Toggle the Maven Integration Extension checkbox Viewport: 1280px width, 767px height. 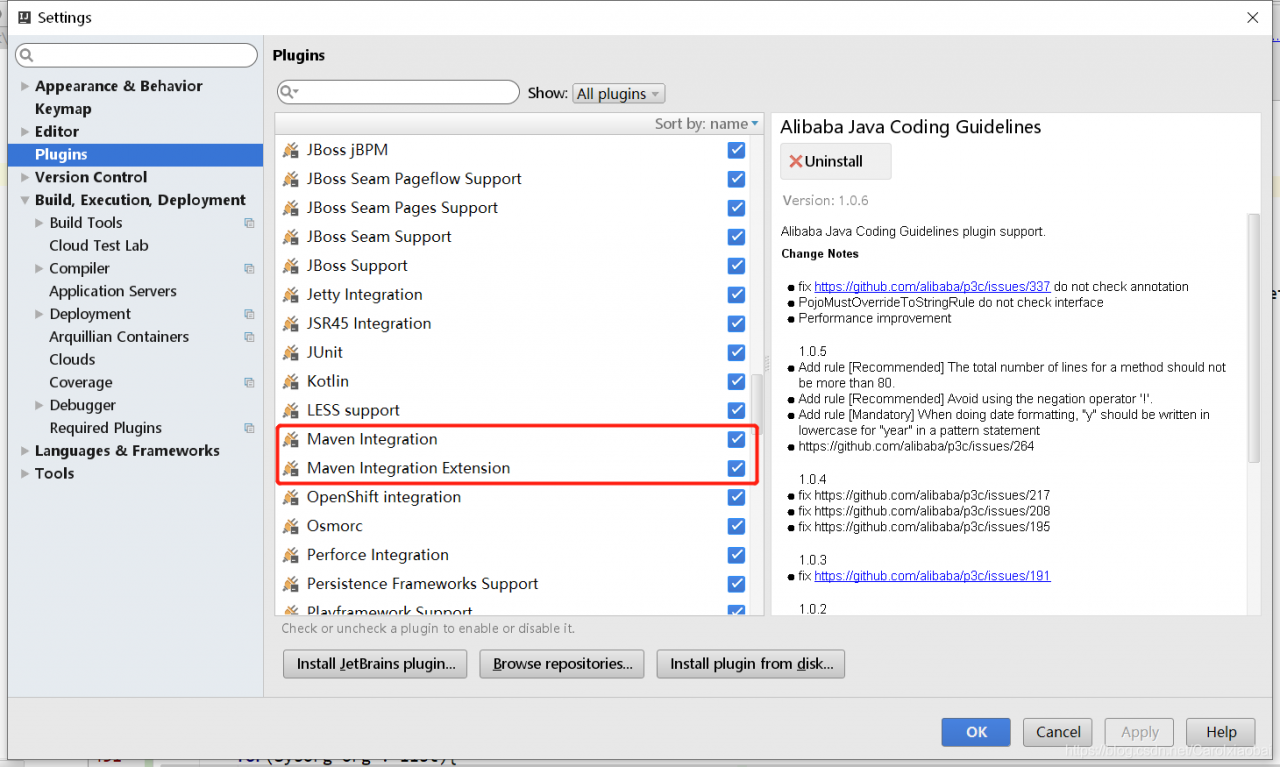coord(737,469)
